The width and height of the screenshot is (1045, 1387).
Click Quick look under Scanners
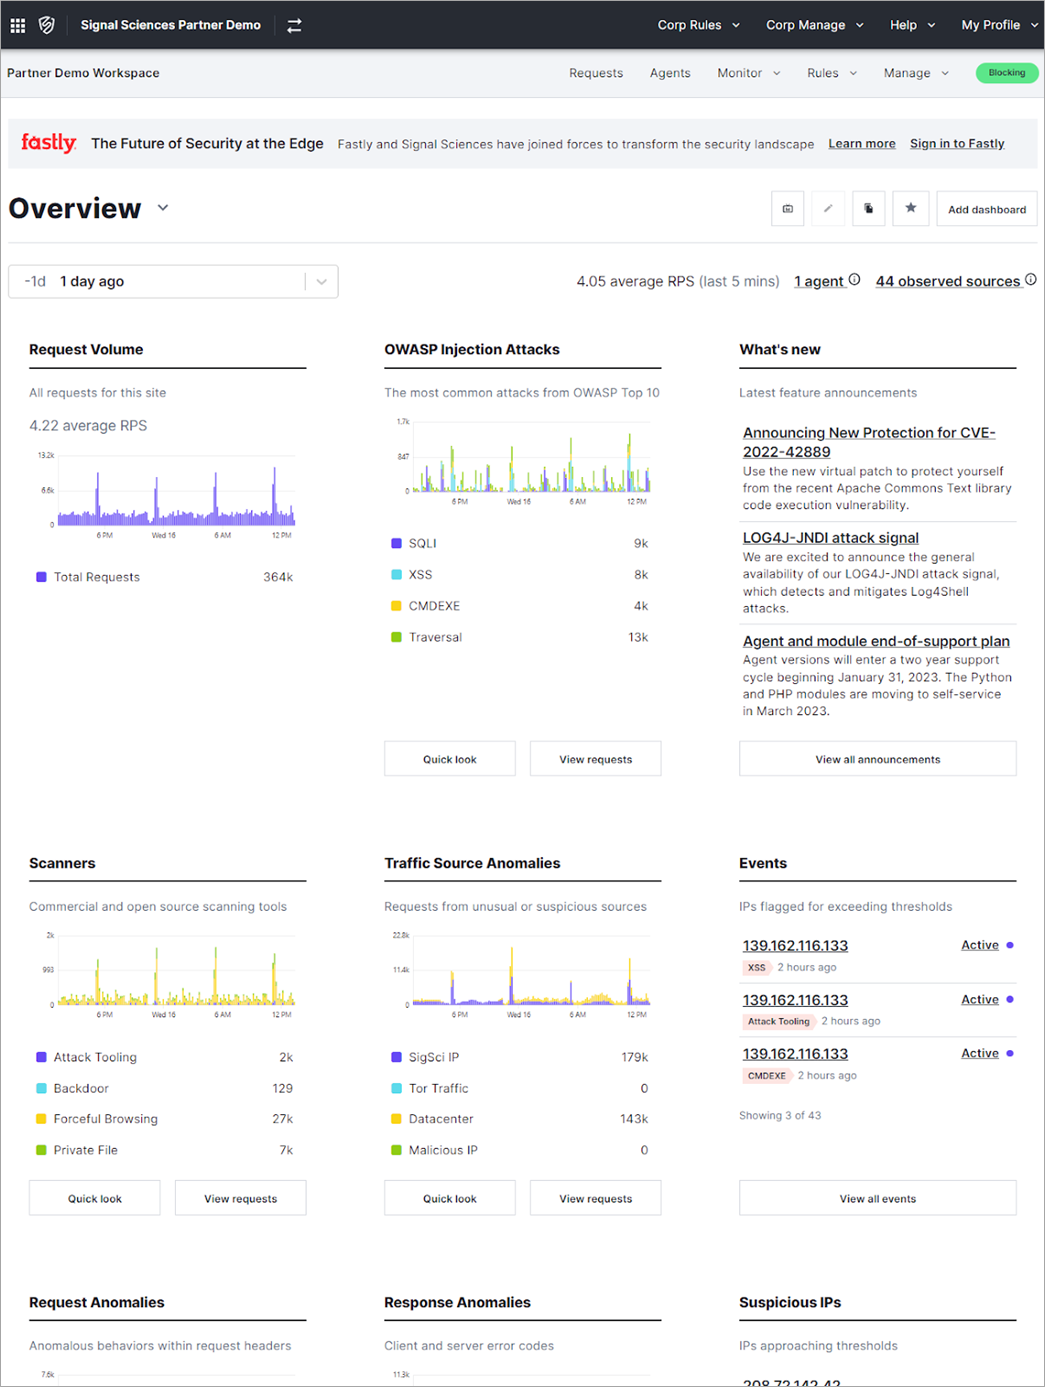click(95, 1198)
